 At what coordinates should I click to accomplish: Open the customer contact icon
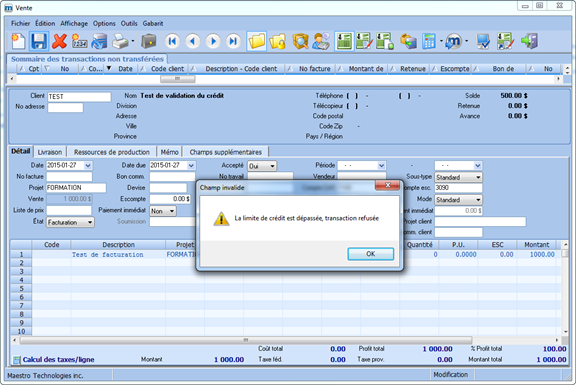click(x=321, y=41)
